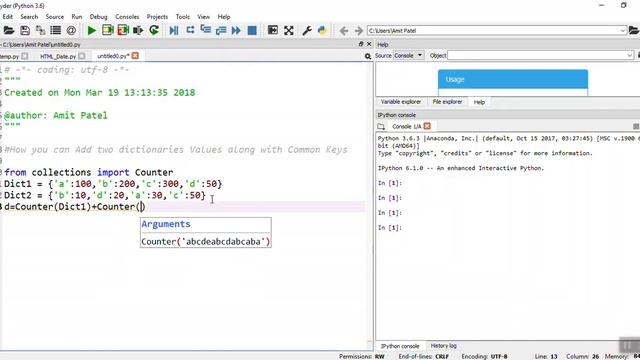Close the editor pane with X
Image resolution: width=640 pixels, height=360 pixels.
click(x=369, y=44)
